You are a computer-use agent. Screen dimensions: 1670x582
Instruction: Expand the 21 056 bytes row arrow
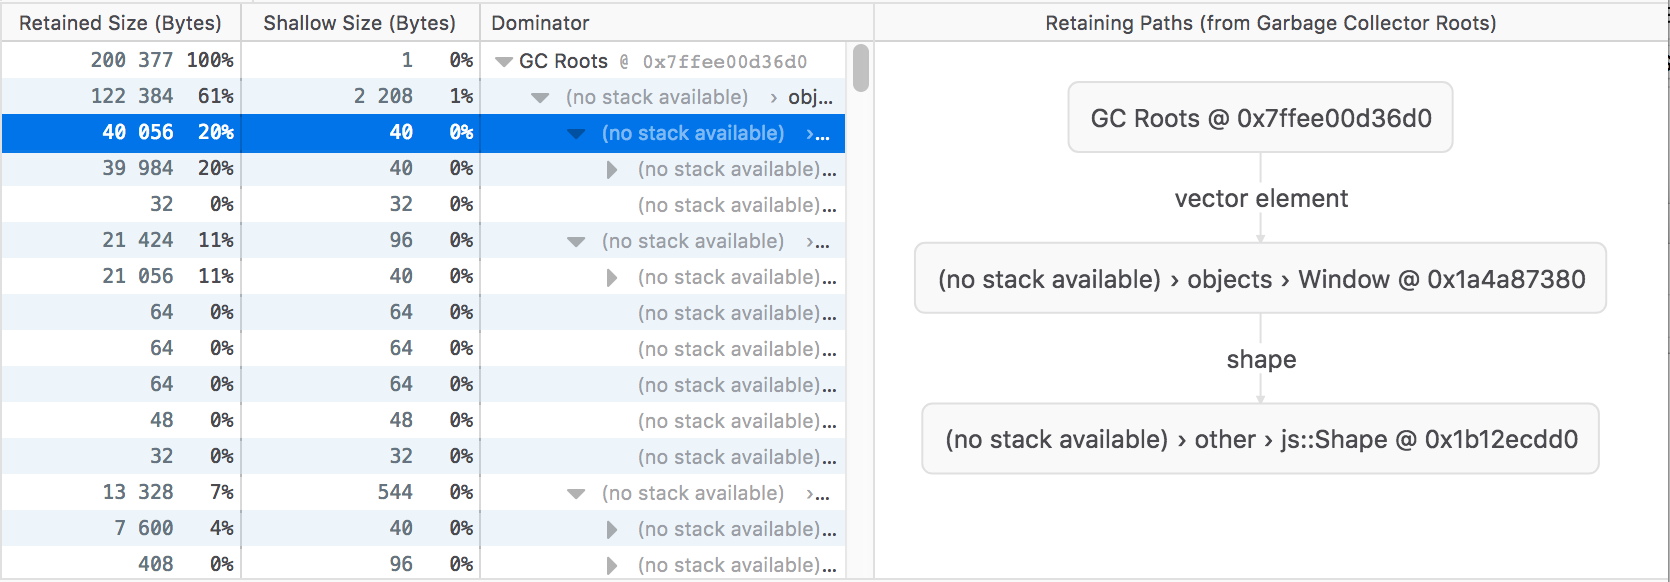tap(612, 278)
